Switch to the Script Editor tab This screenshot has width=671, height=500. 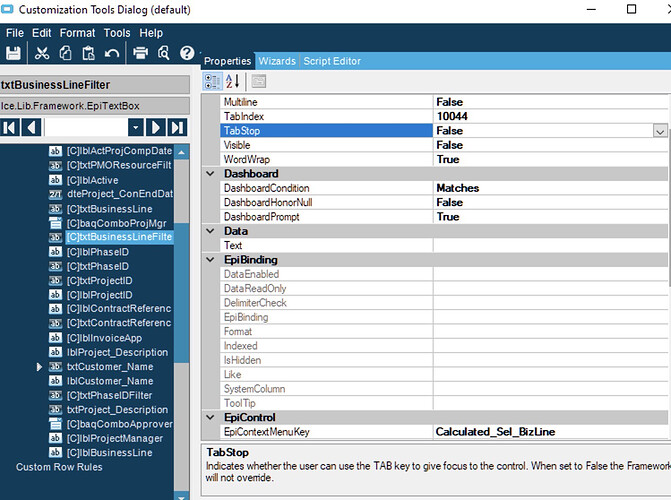[x=332, y=61]
